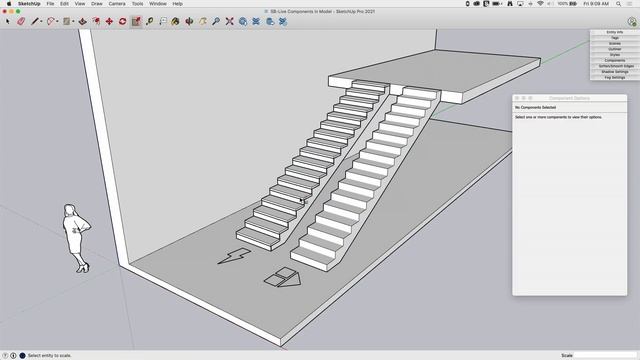Open the 3D Warehouse toolbar icon
Viewport: 640px width, 360px height.
point(243,21)
